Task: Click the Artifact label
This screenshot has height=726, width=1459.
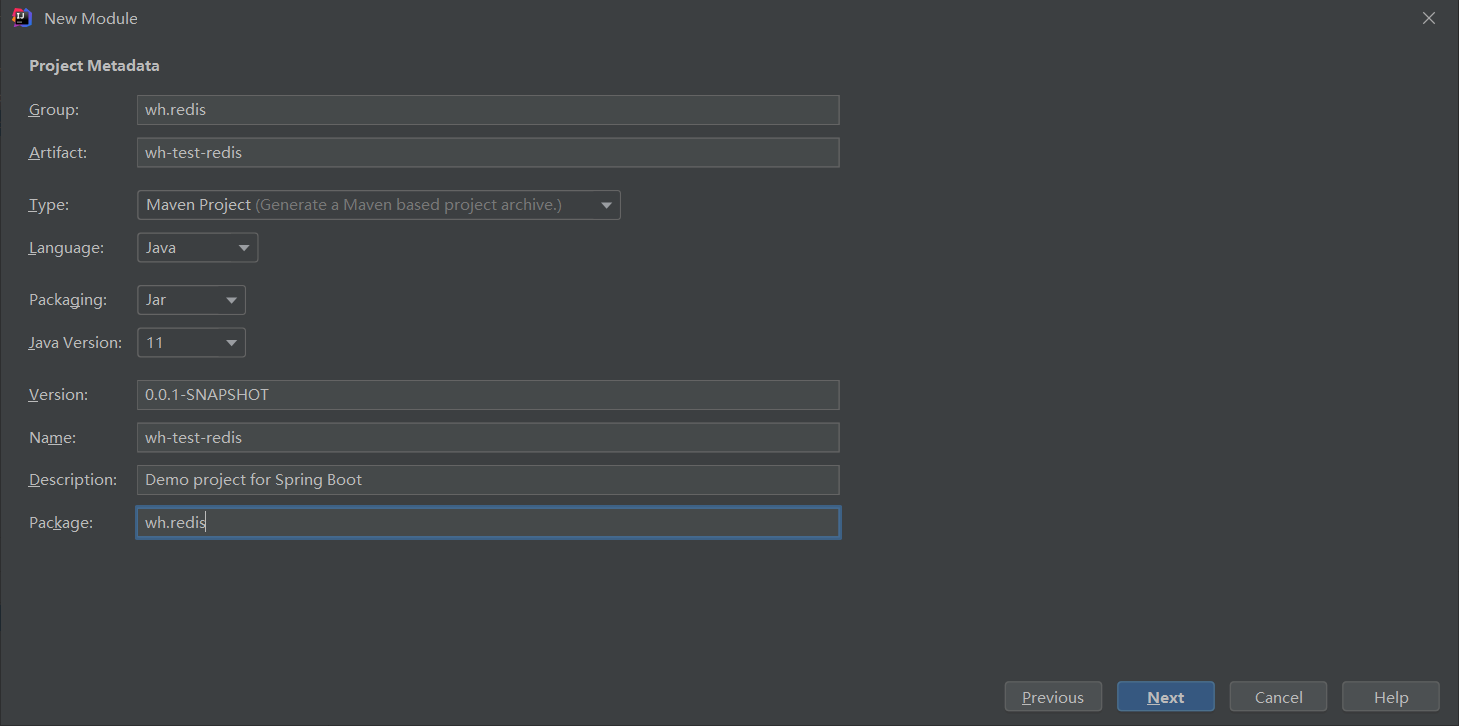Action: 58,152
